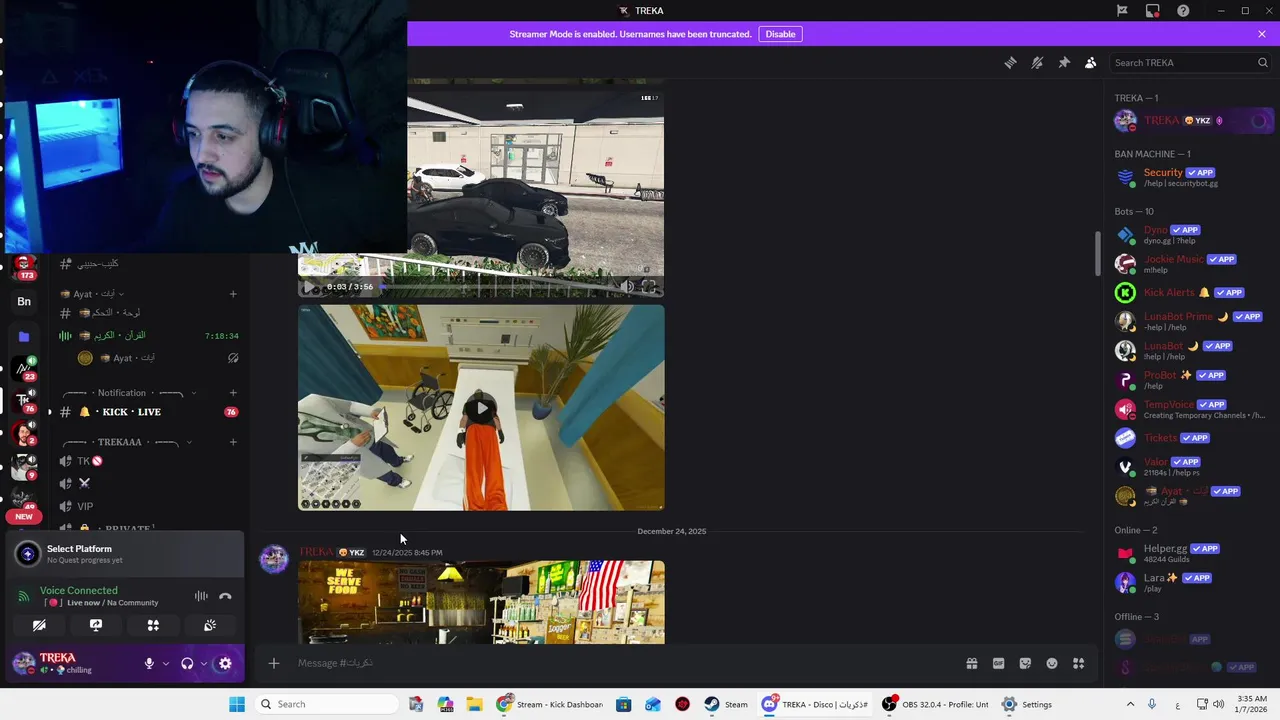This screenshot has width=1280, height=720.
Task: Open the screen share button
Action: click(96, 625)
